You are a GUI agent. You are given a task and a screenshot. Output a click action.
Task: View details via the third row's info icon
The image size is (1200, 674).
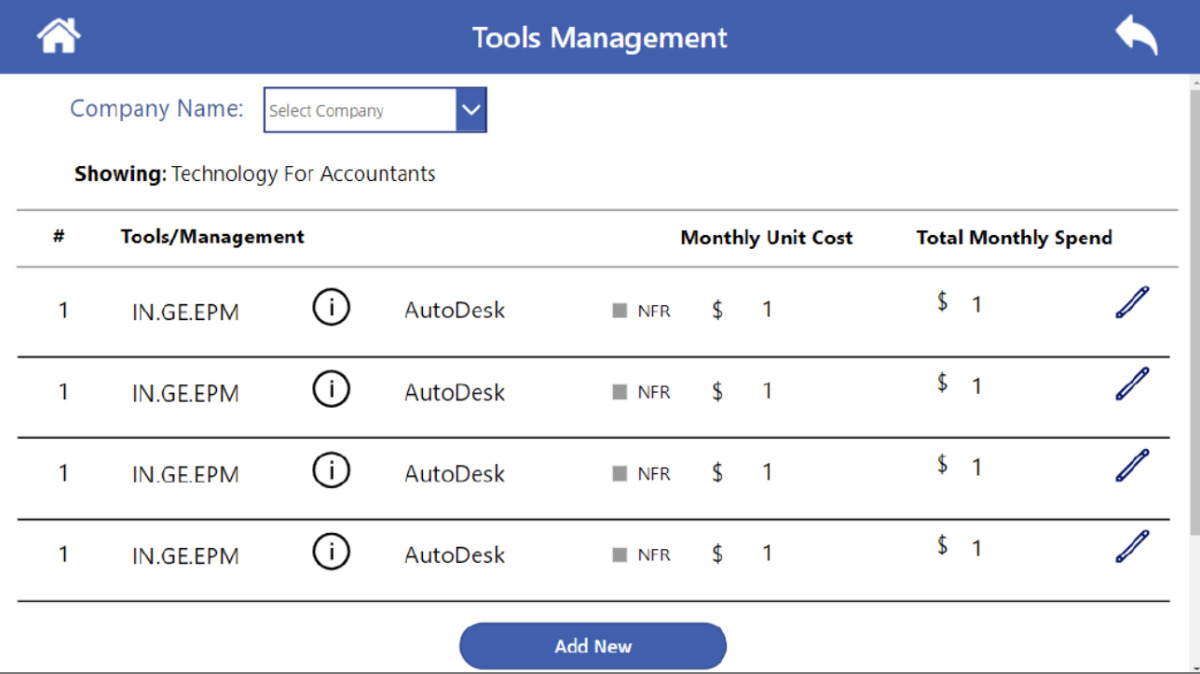(x=331, y=470)
